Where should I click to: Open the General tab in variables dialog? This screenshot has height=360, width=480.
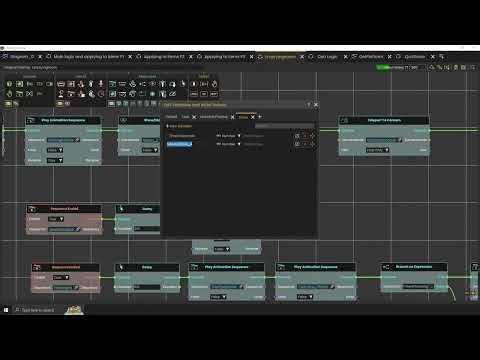coord(171,117)
